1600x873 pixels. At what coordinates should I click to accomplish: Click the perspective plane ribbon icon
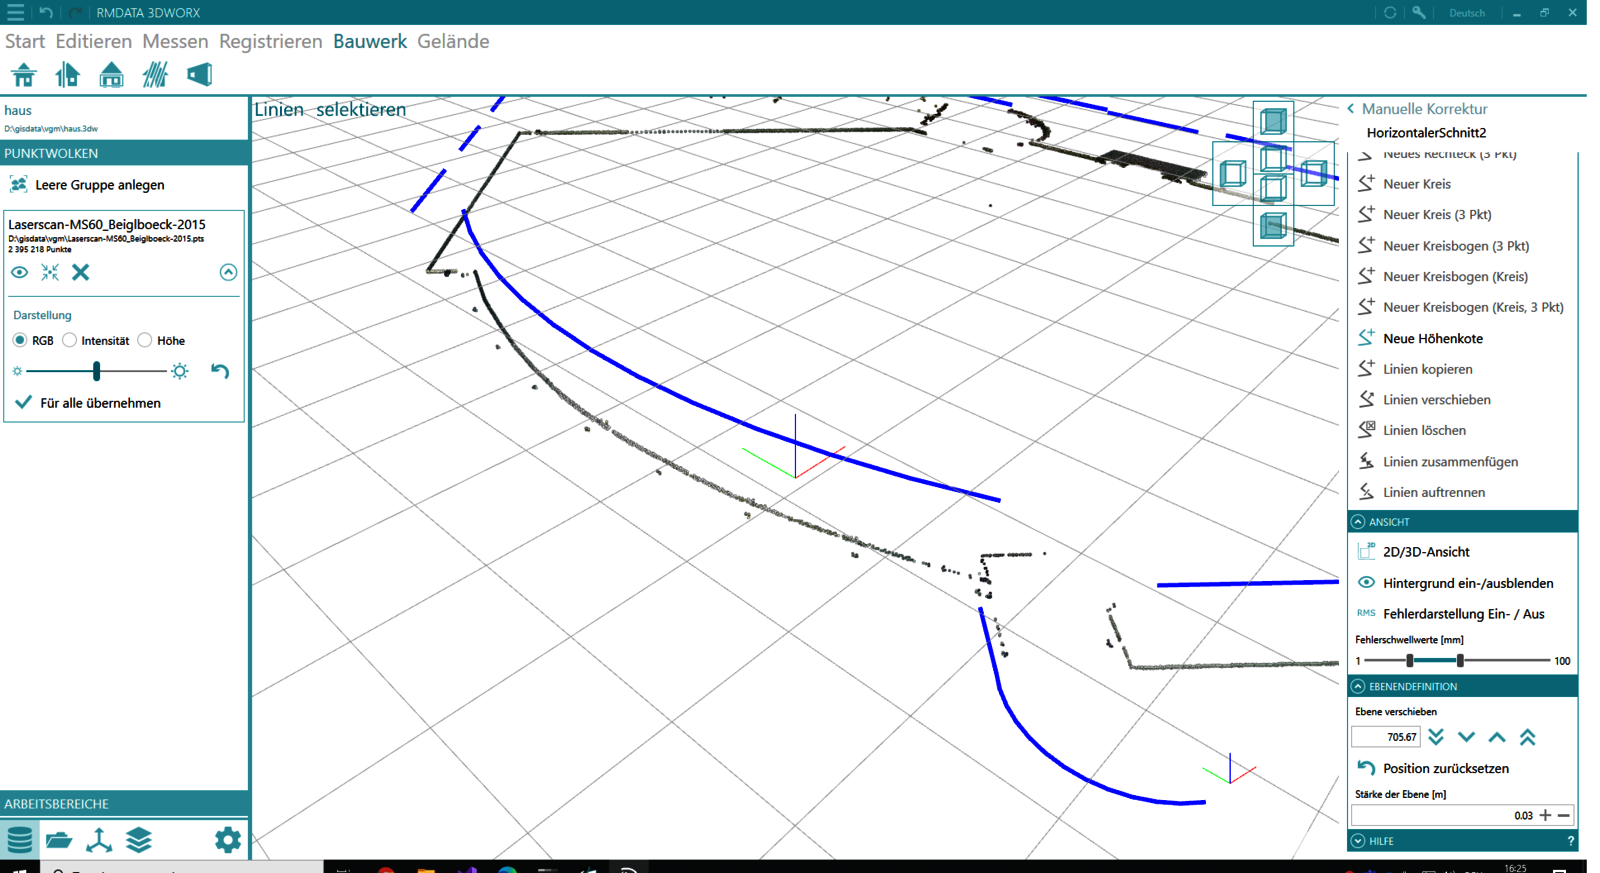(199, 75)
